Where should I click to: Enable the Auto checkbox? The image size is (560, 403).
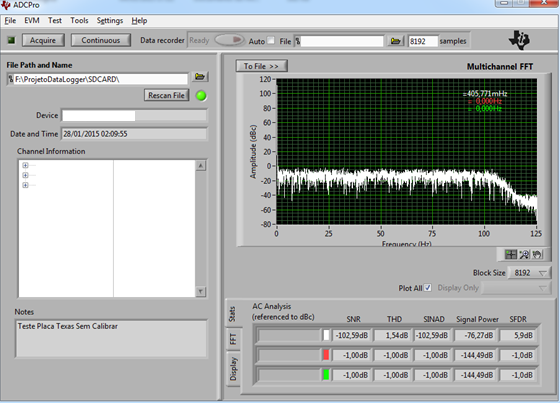click(x=271, y=40)
